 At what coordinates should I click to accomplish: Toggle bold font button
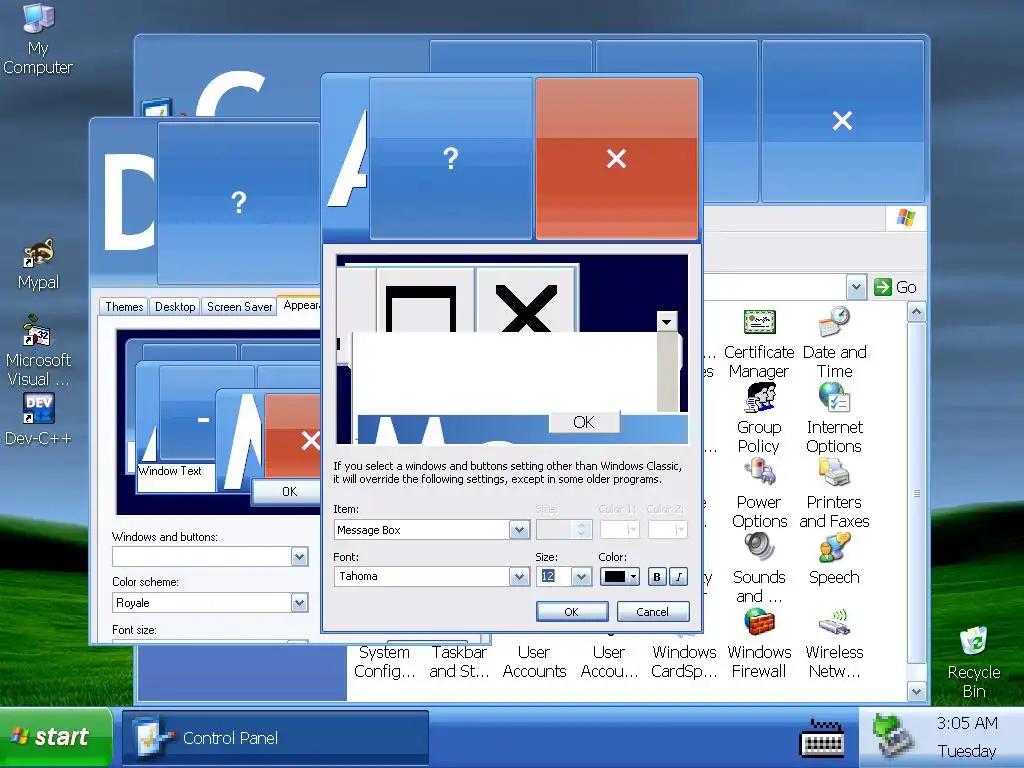(x=657, y=577)
